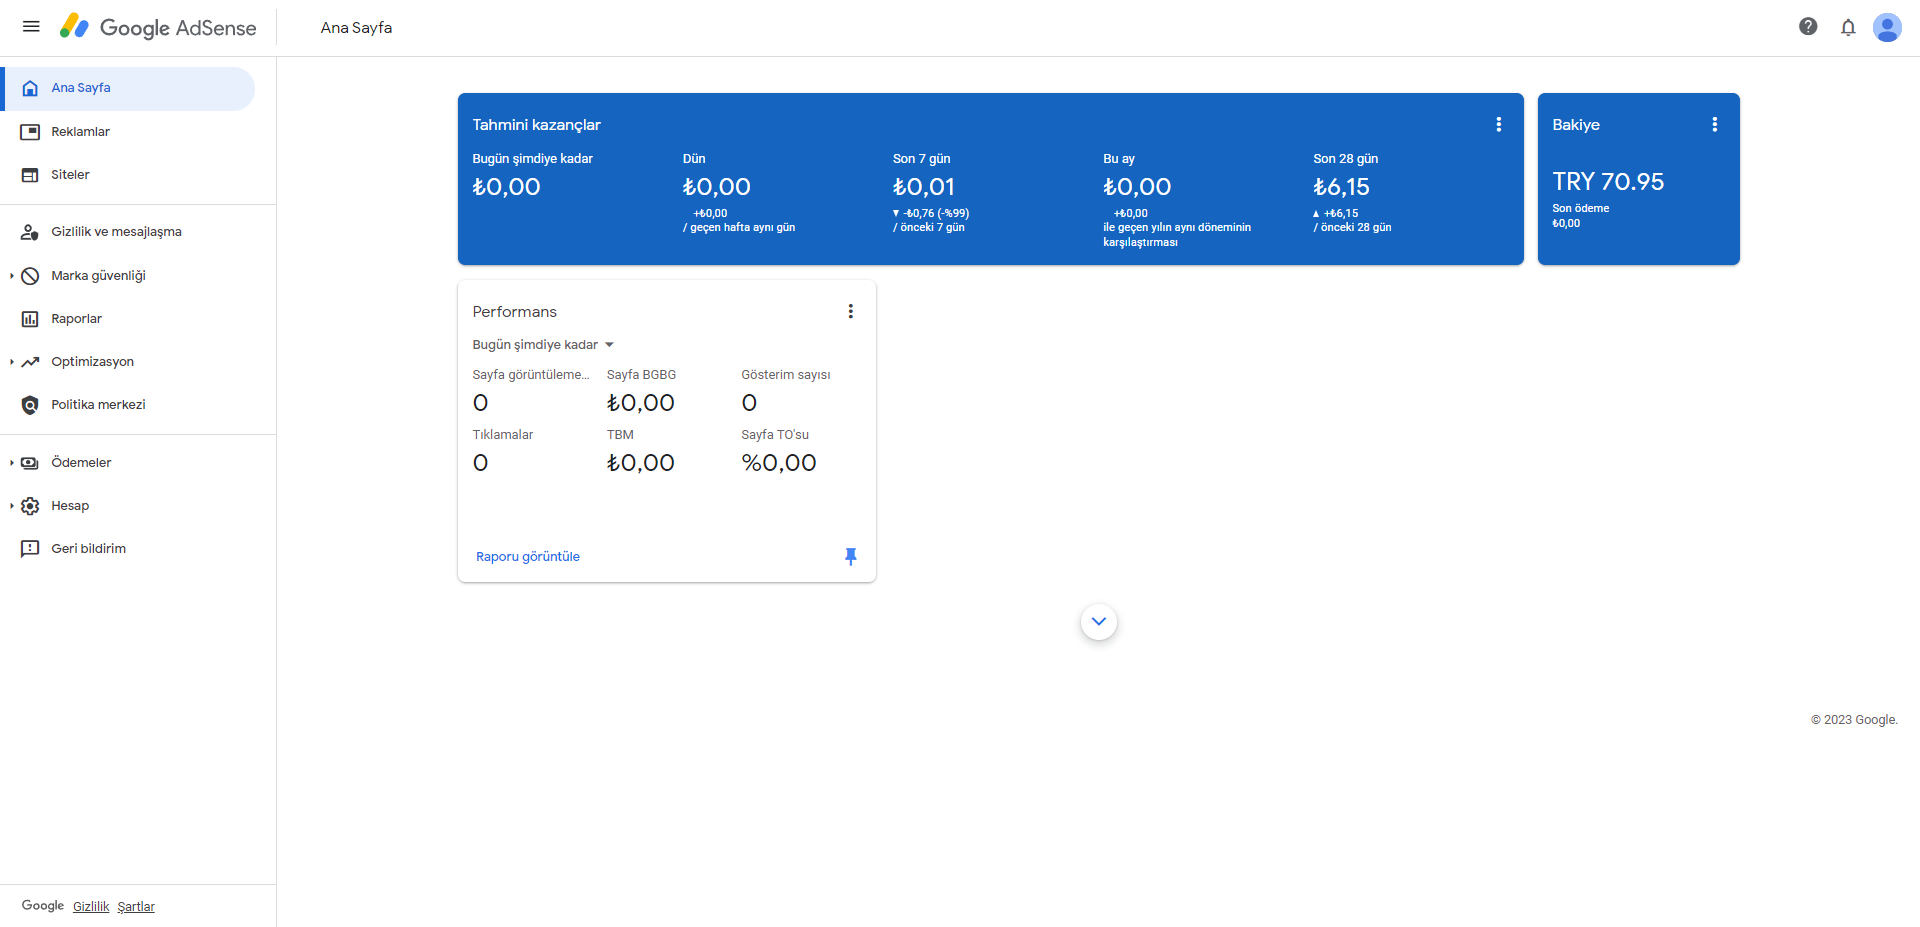Open the hamburger main menu
The height and width of the screenshot is (927, 1920).
pos(31,27)
